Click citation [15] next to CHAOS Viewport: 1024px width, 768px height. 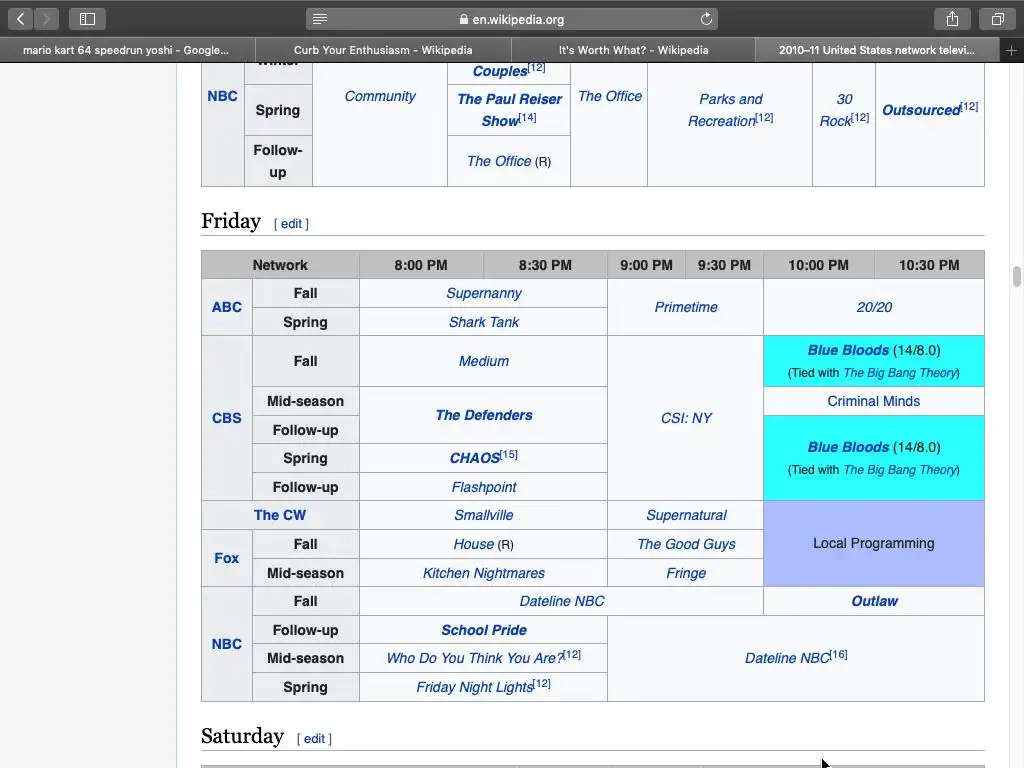(509, 454)
